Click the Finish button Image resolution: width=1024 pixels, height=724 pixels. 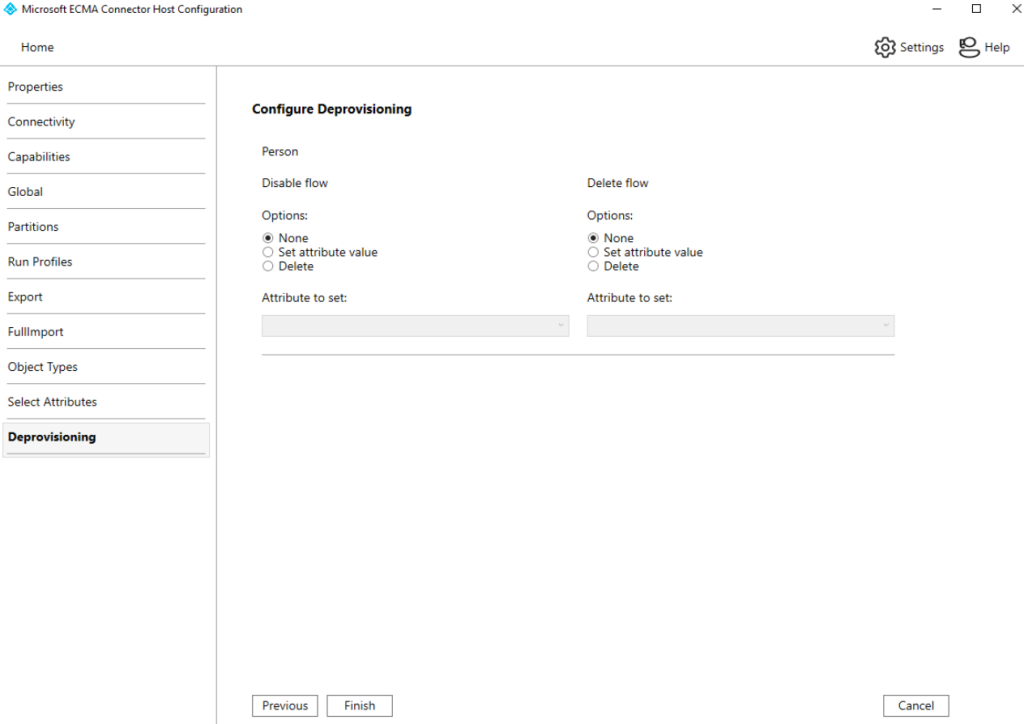[x=359, y=705]
